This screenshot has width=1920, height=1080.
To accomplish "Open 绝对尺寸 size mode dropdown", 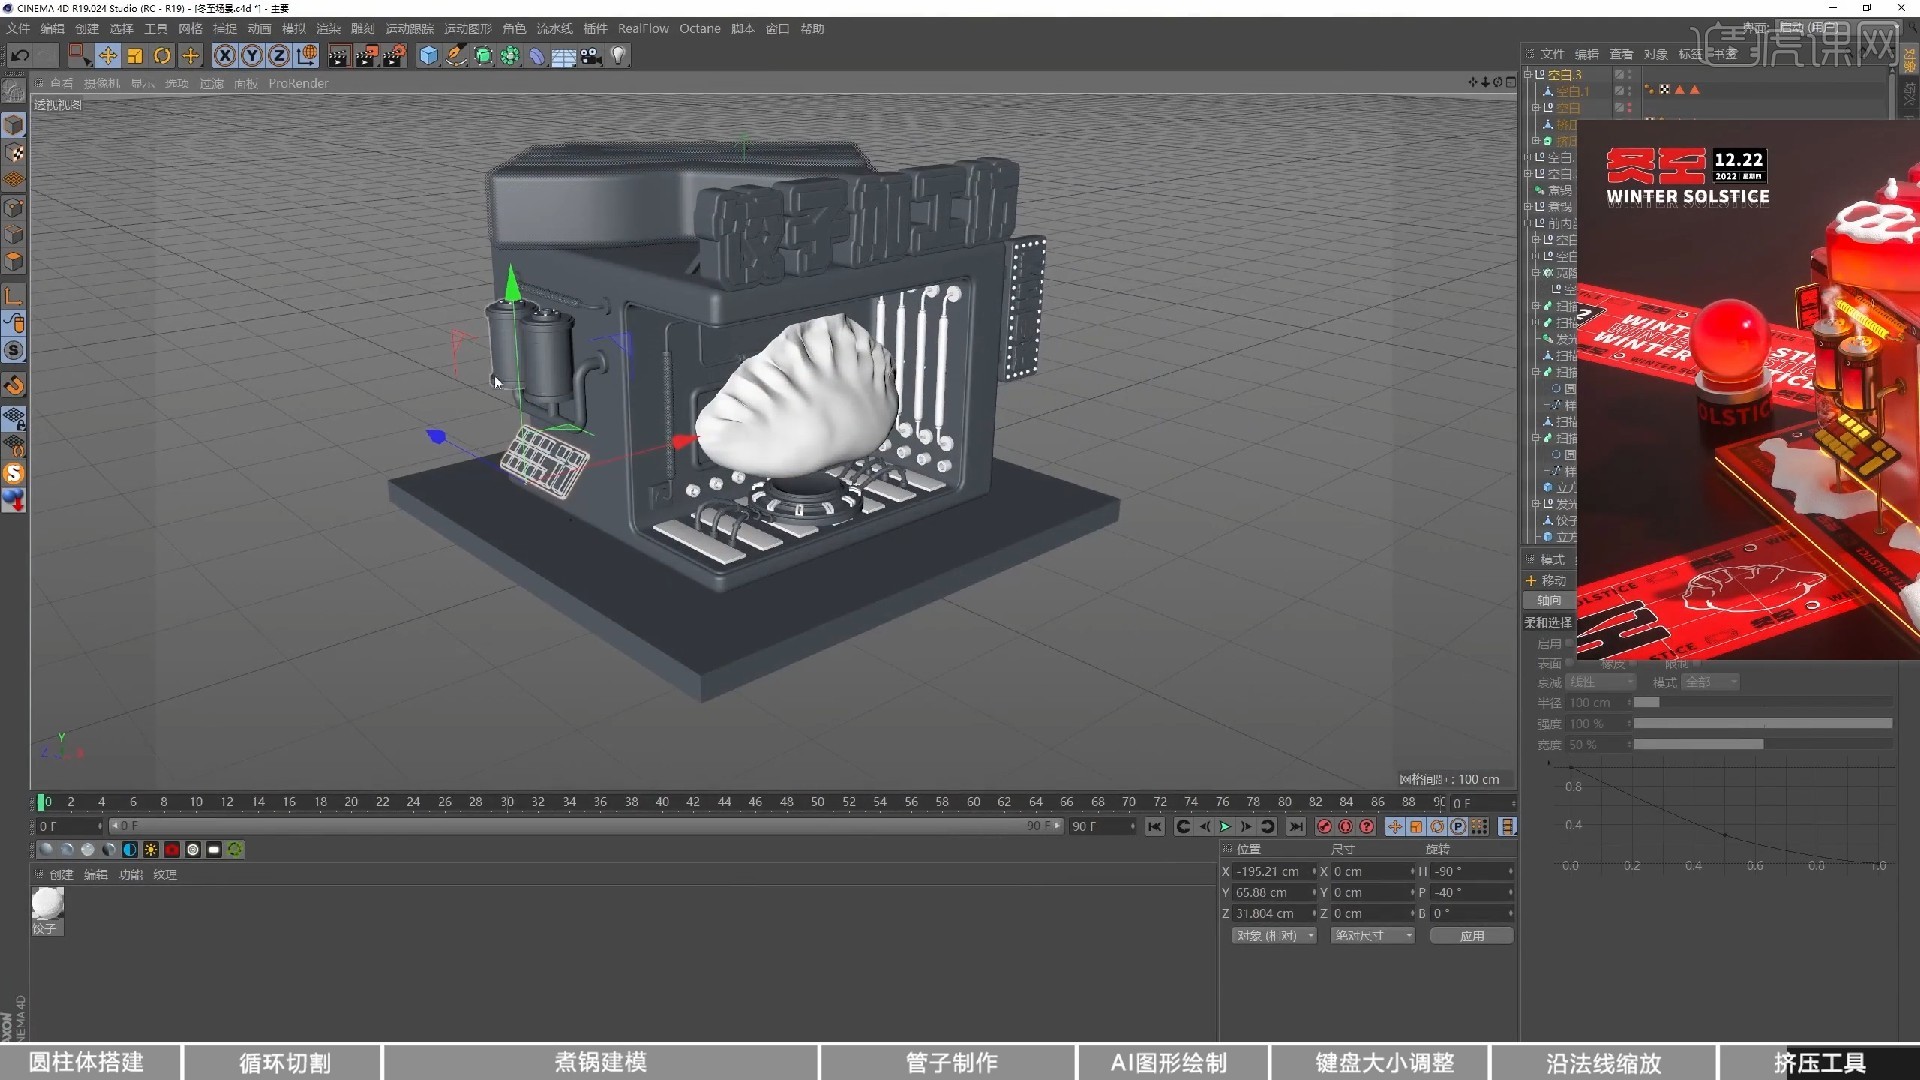I will (1372, 936).
